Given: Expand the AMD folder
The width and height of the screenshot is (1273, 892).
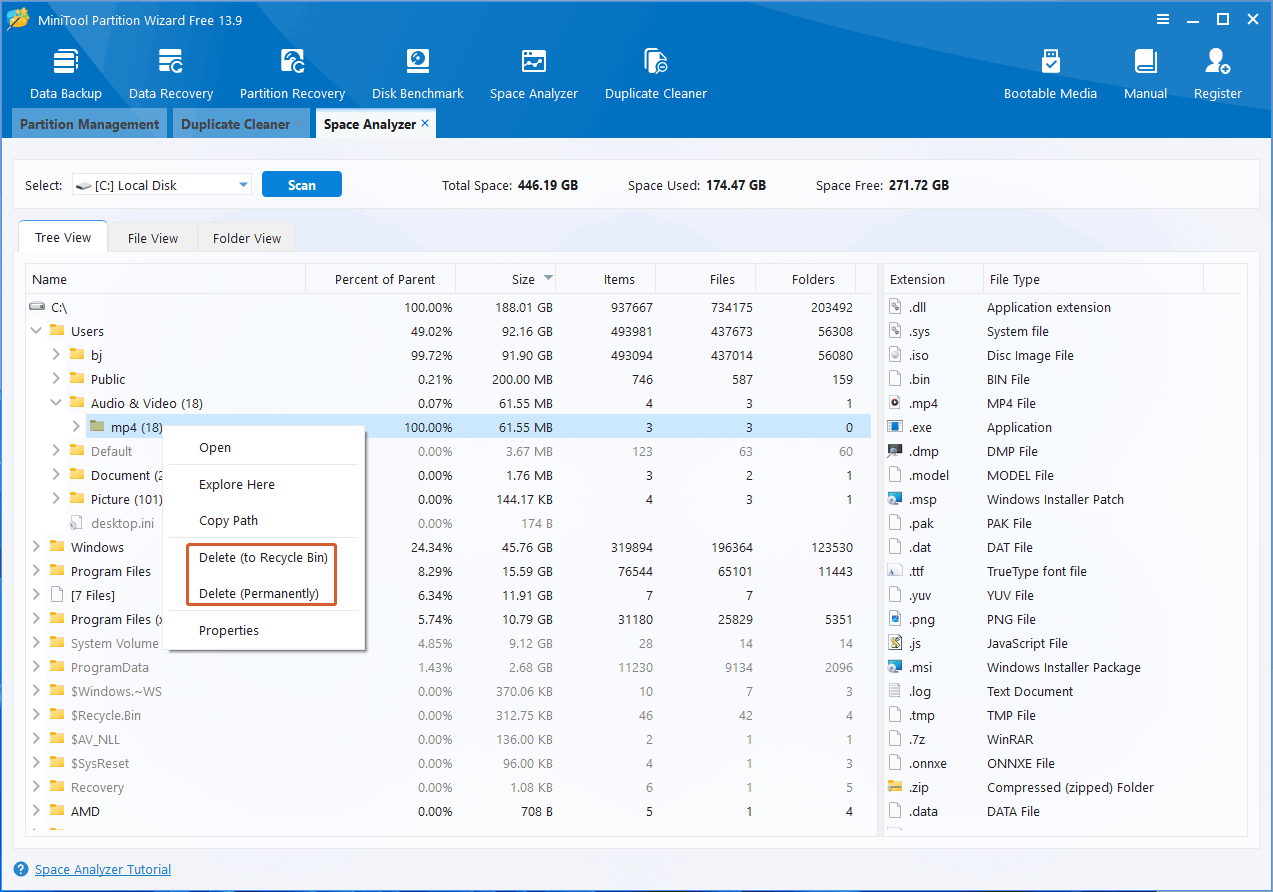Looking at the screenshot, I should [x=37, y=811].
